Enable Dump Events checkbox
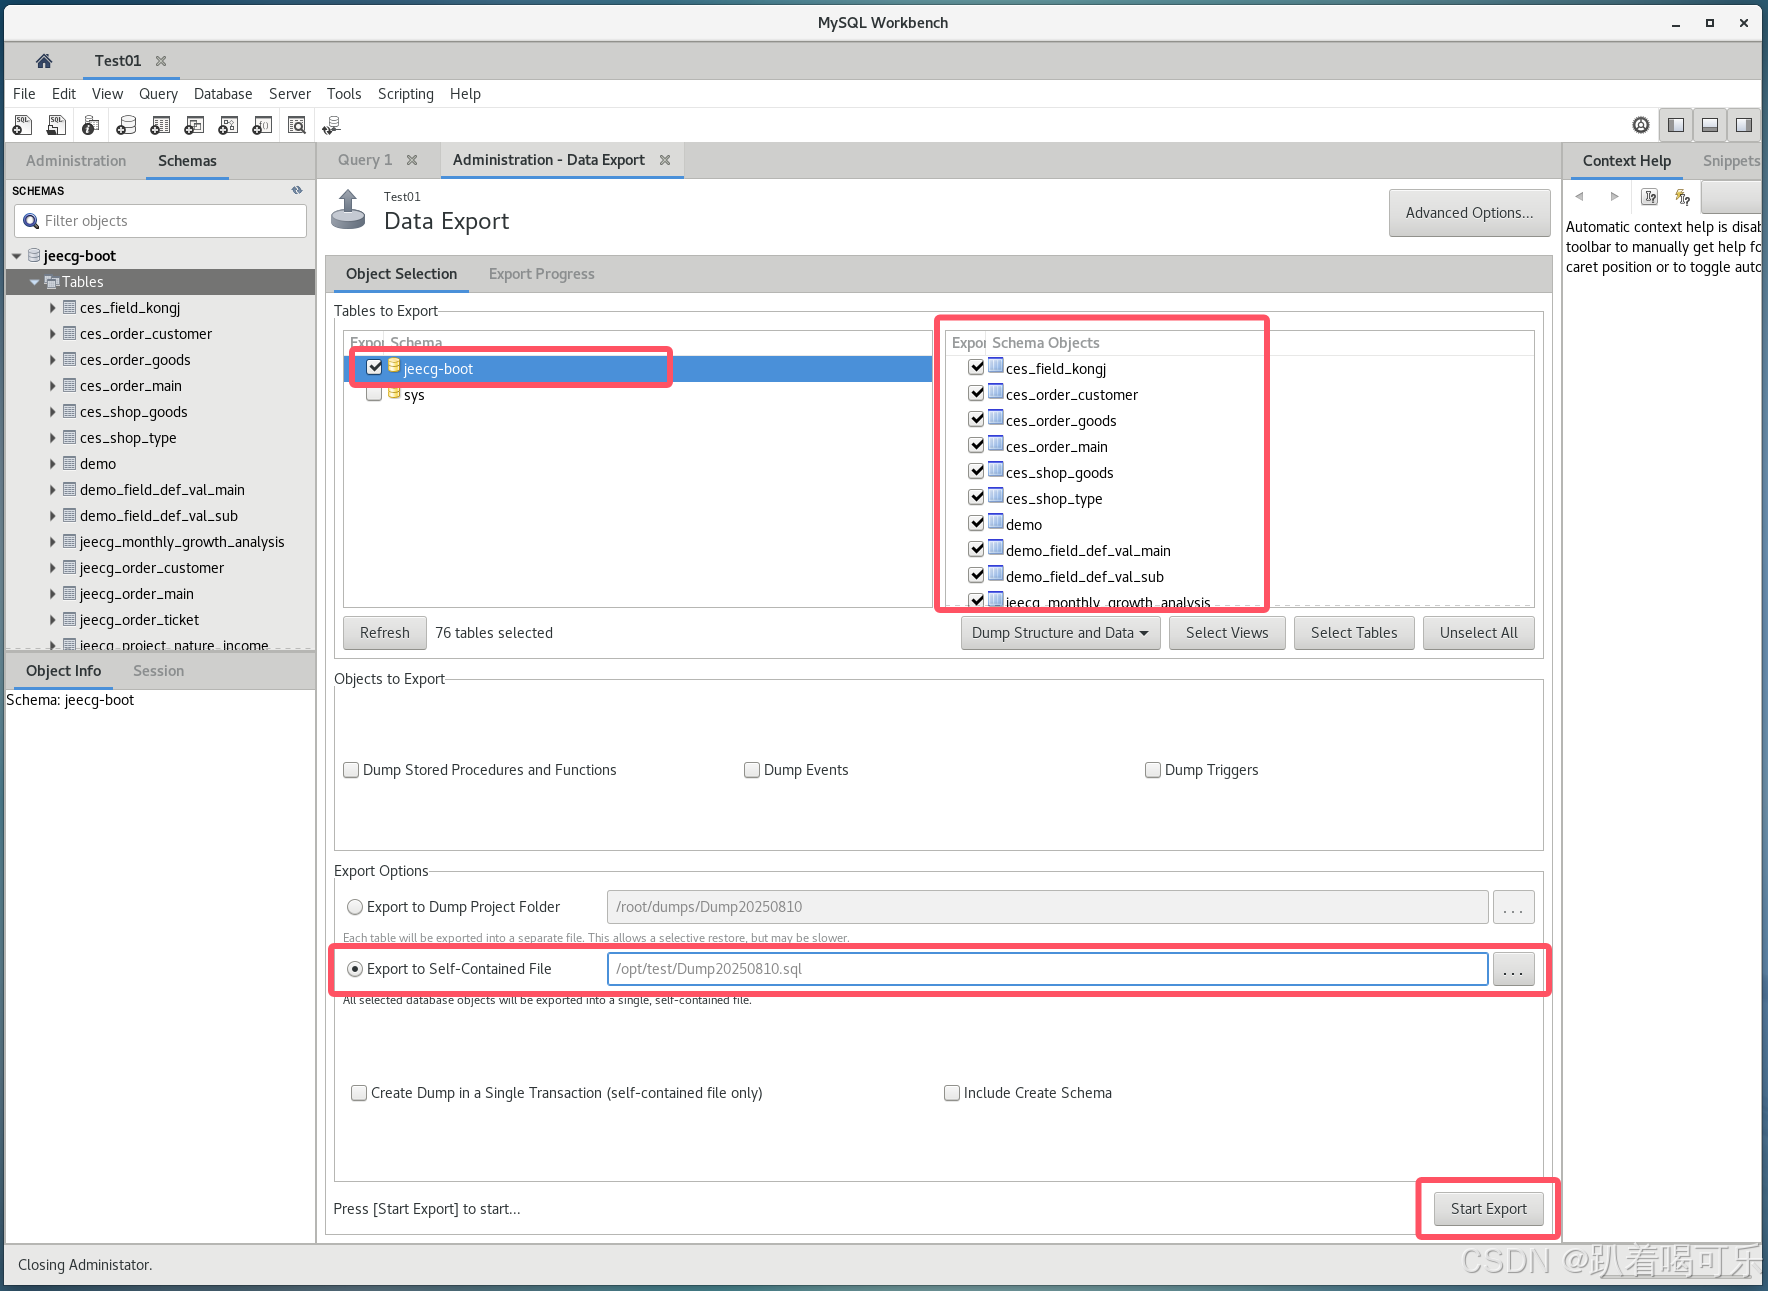1768x1291 pixels. coord(752,770)
